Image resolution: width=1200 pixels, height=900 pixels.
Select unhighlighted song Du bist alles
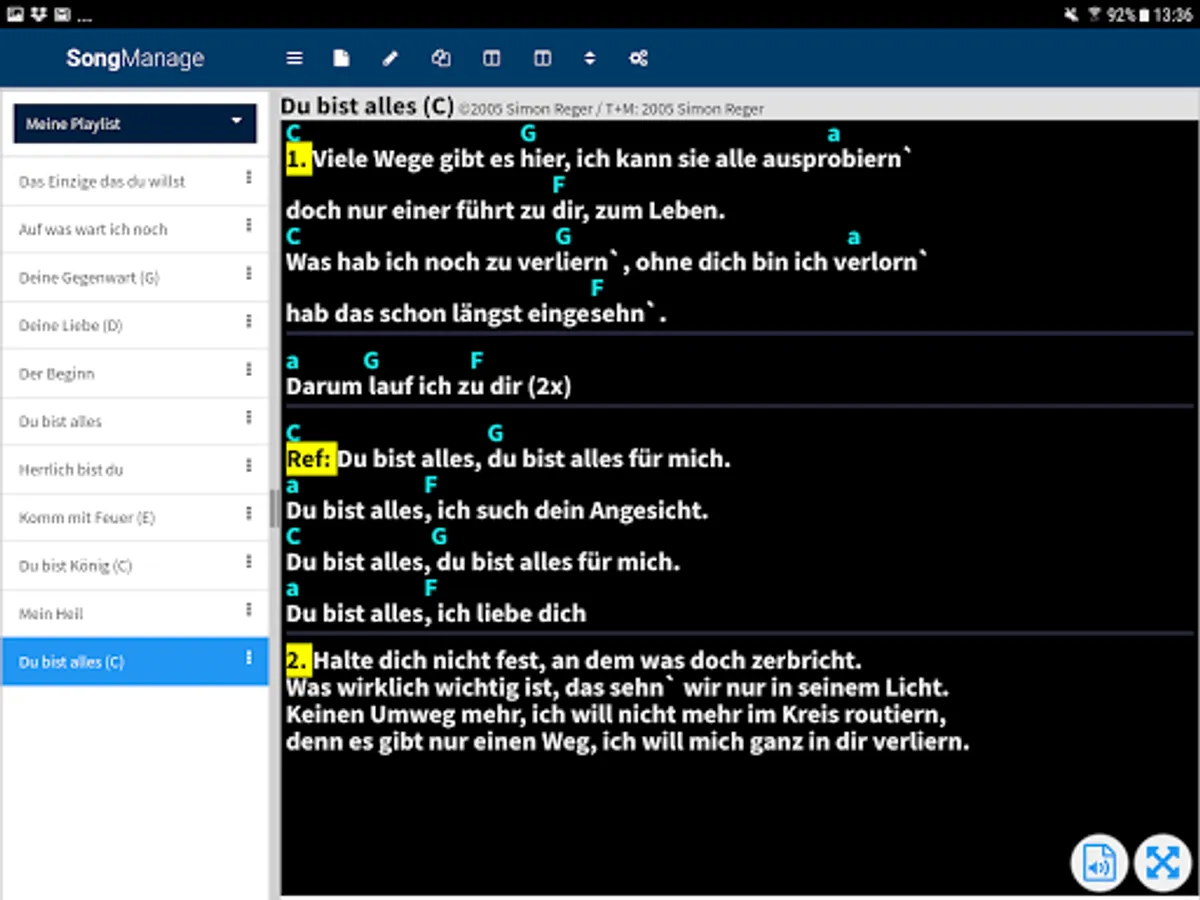[x=135, y=422]
